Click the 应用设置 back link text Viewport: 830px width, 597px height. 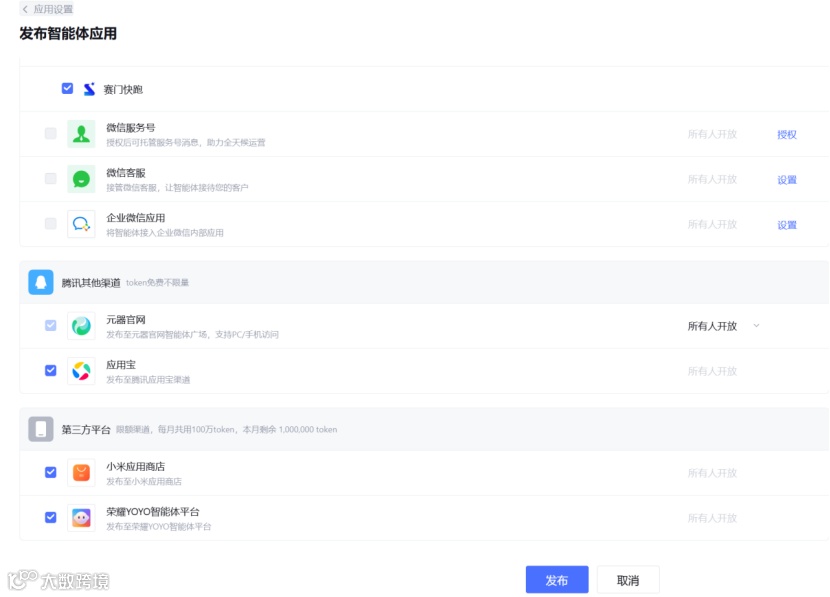click(x=53, y=9)
